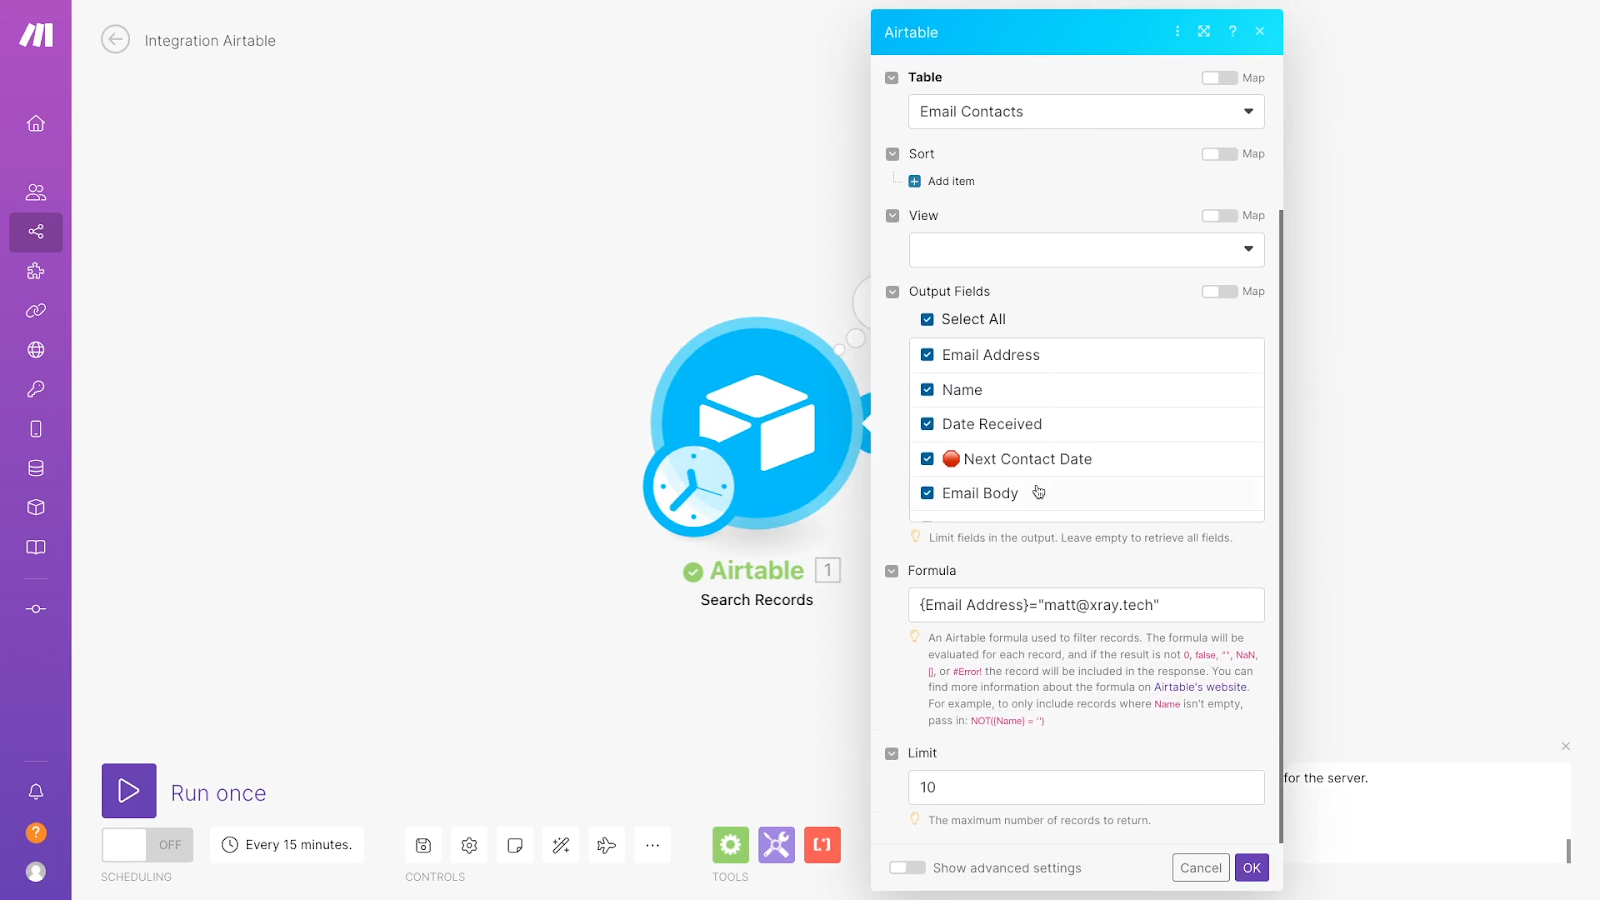Viewport: 1600px width, 900px height.
Task: Open the Team icon in sidebar
Action: 36,192
